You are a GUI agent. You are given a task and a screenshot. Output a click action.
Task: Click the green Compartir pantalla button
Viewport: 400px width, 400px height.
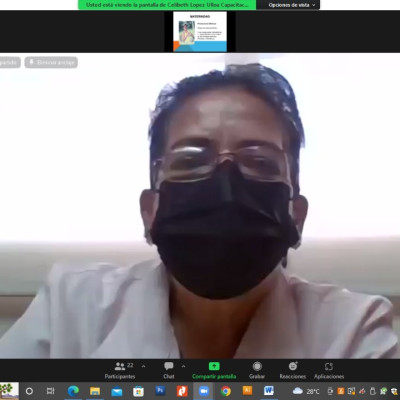tap(214, 370)
